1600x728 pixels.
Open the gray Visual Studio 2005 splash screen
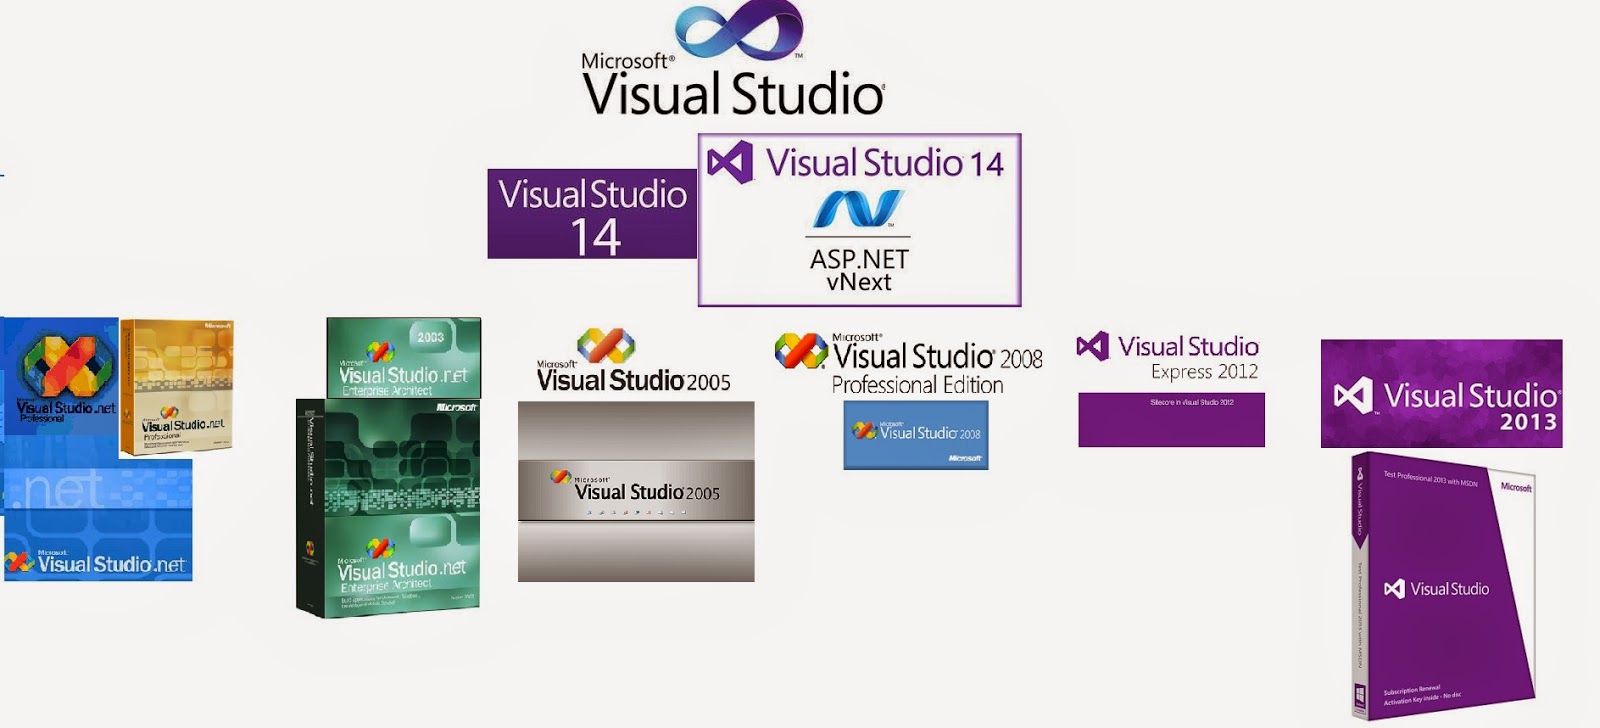tap(636, 491)
